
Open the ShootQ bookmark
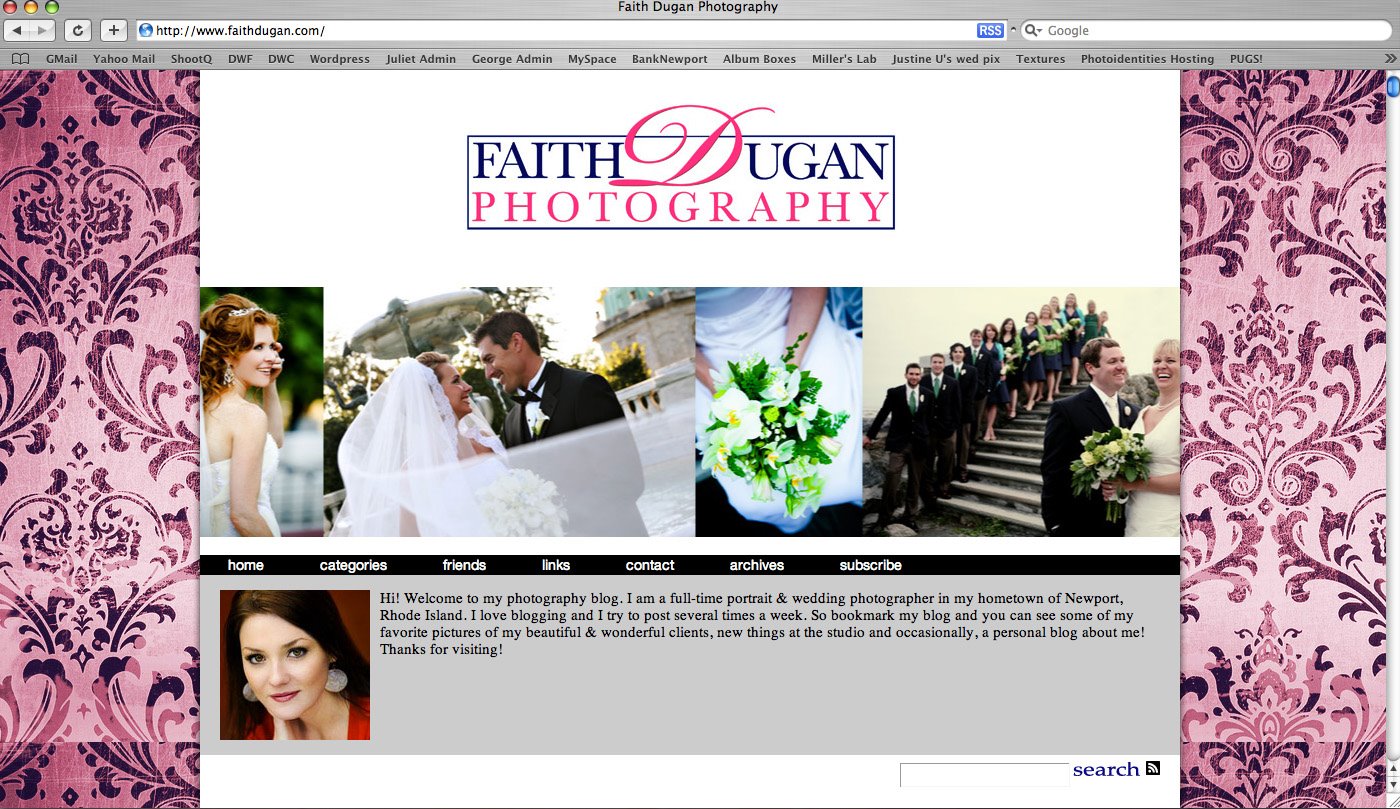coord(191,59)
